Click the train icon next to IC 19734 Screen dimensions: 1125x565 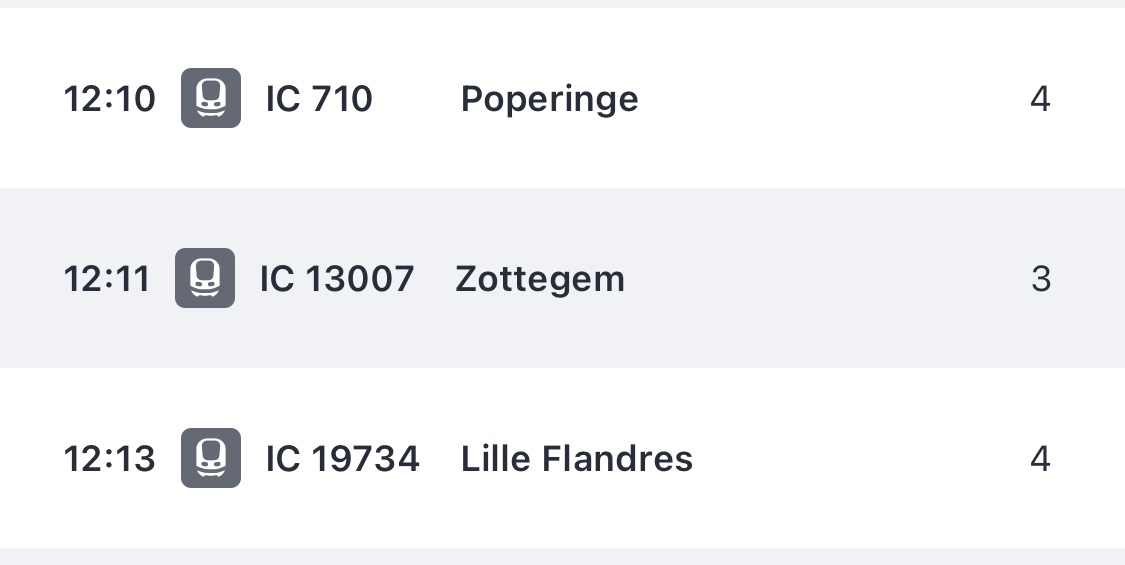[211, 458]
